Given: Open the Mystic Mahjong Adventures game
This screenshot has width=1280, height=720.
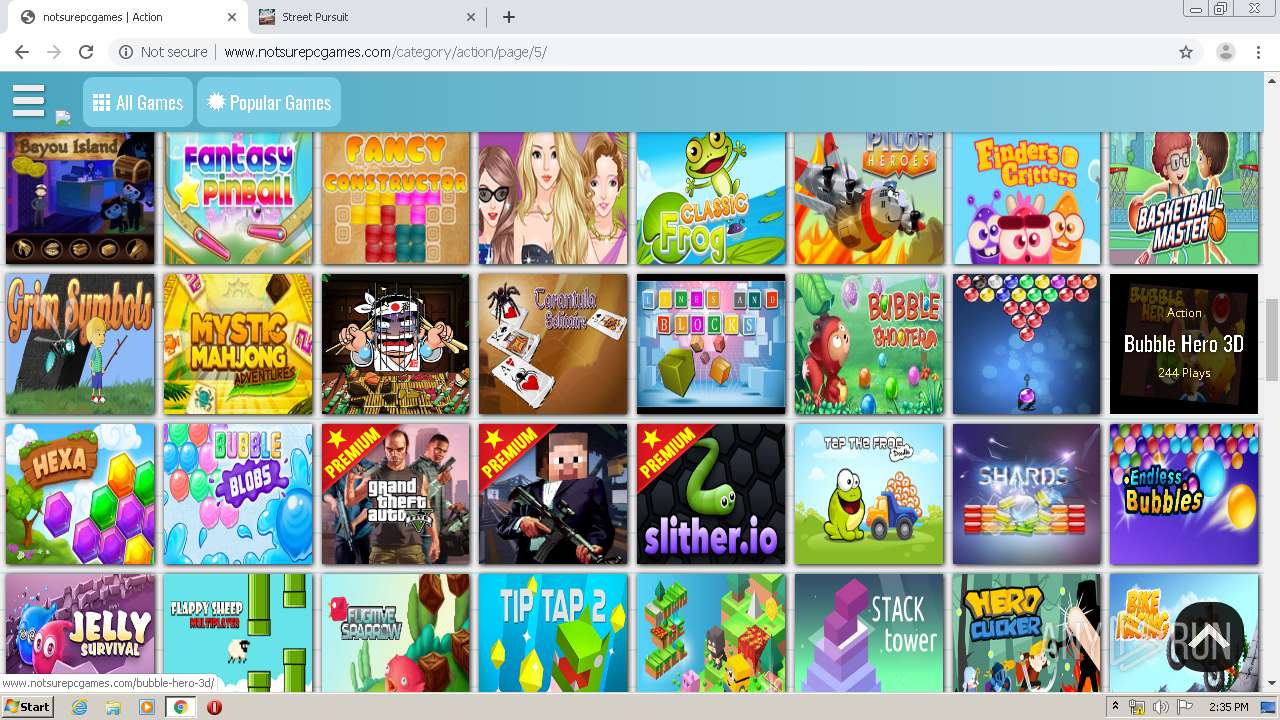Looking at the screenshot, I should [x=238, y=344].
